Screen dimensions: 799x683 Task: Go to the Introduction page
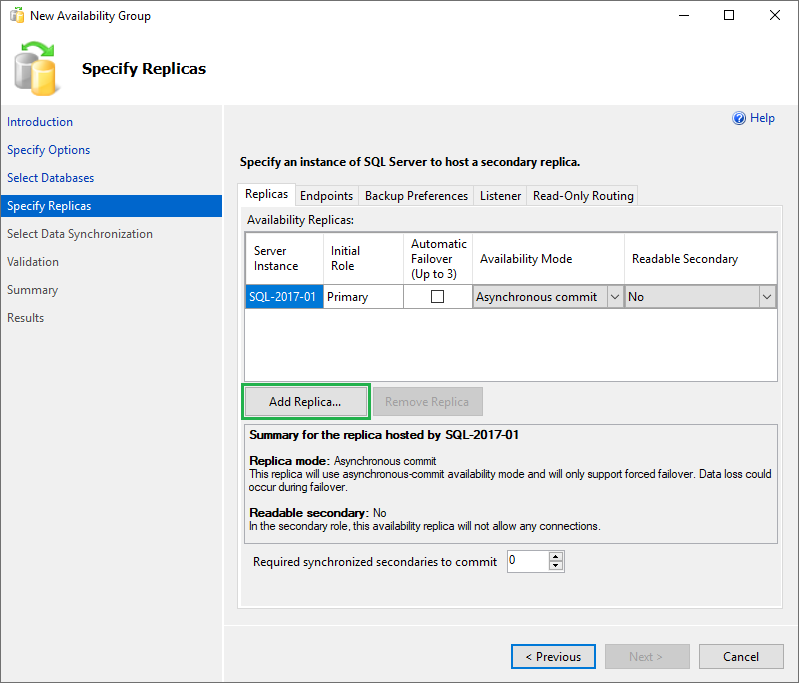40,122
